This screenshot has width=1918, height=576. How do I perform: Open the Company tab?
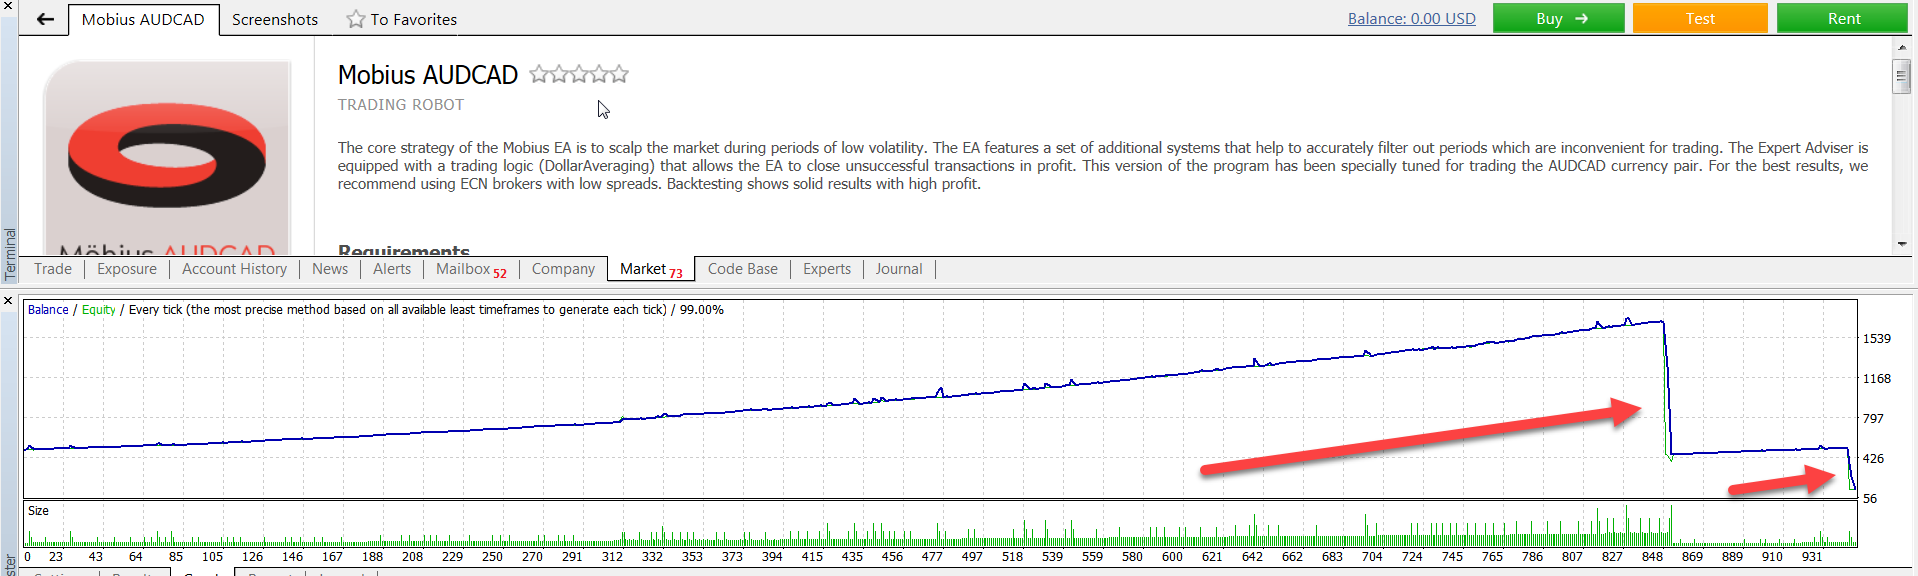tap(563, 269)
